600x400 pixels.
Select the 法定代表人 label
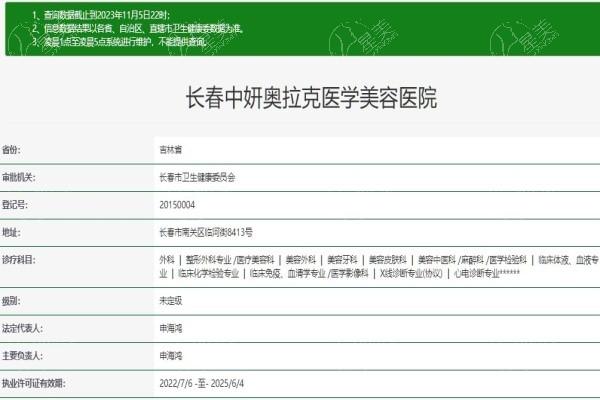pos(22,328)
